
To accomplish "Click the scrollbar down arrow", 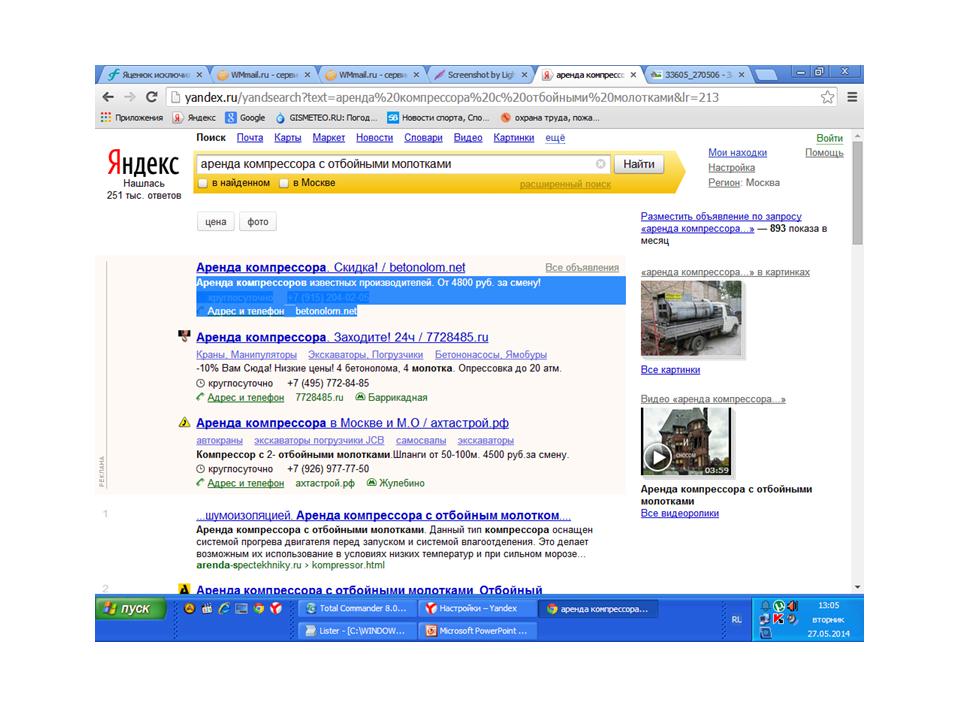I will click(857, 587).
